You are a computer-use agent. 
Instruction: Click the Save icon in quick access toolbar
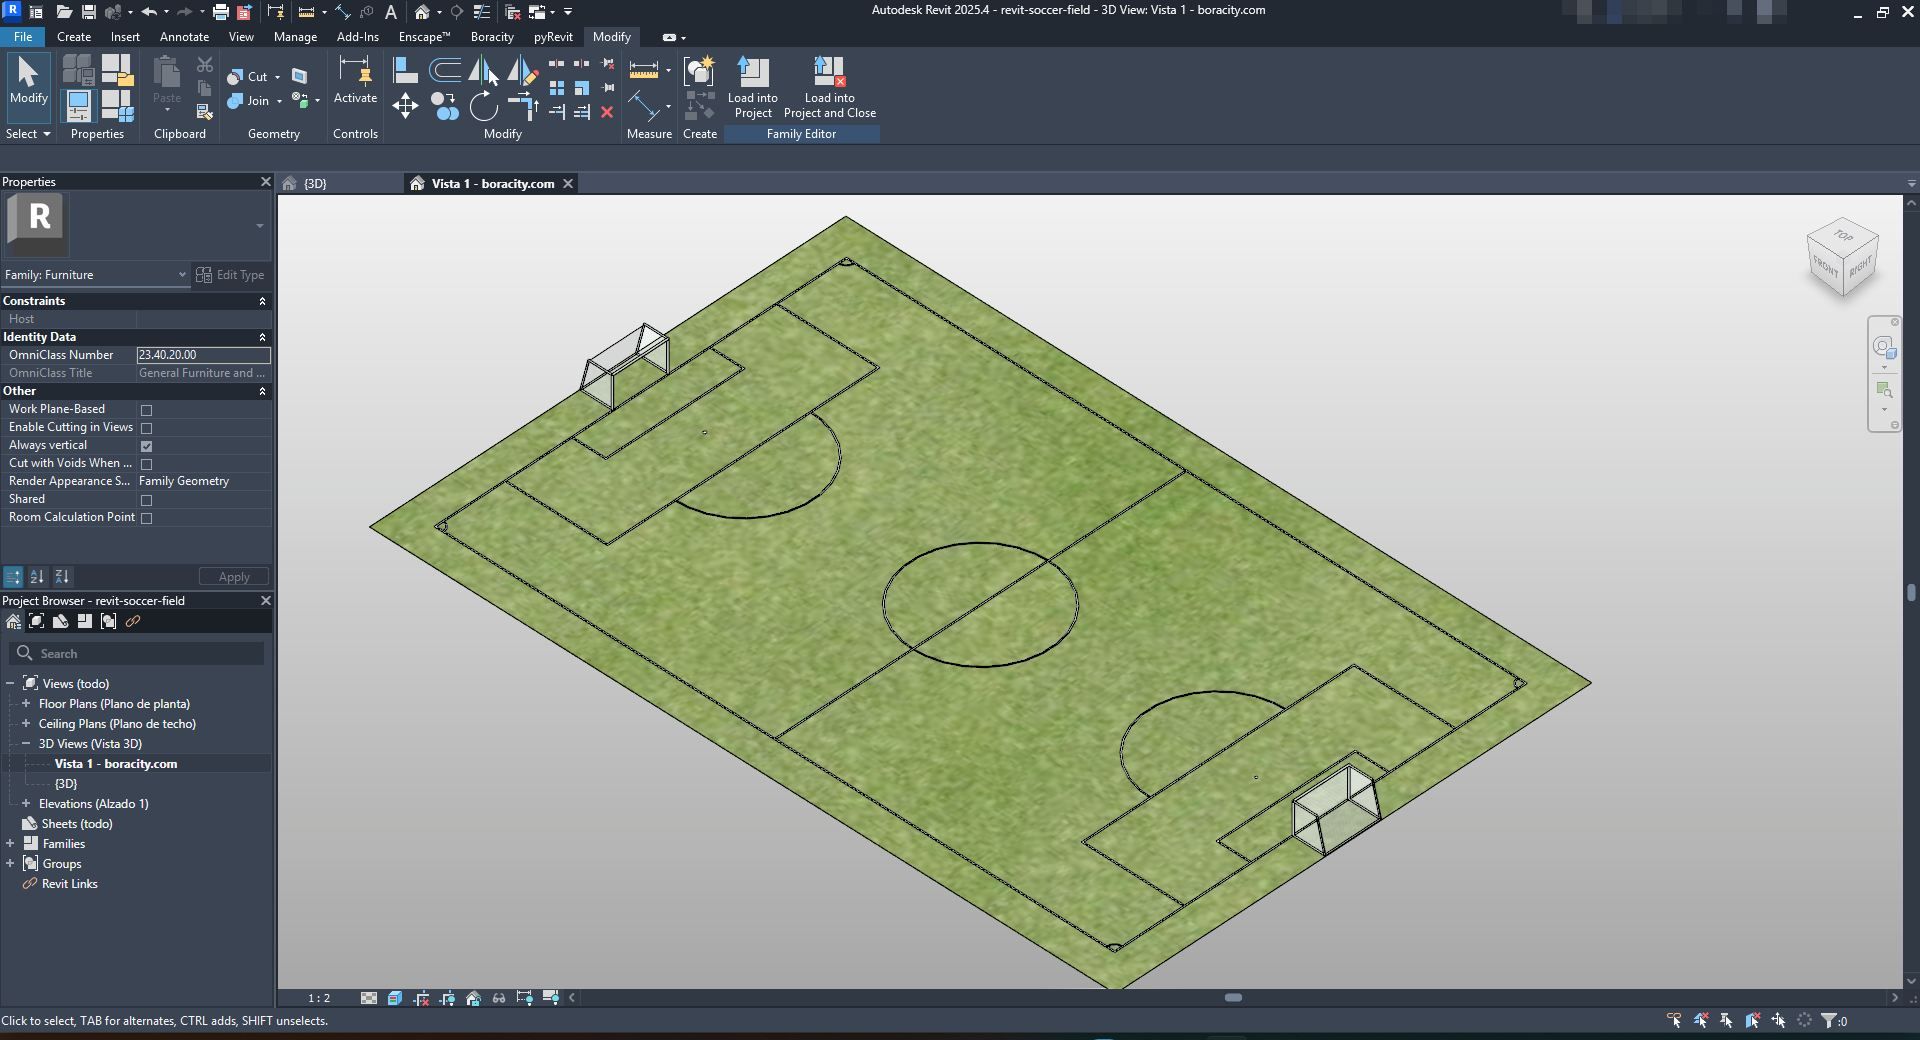click(x=88, y=12)
